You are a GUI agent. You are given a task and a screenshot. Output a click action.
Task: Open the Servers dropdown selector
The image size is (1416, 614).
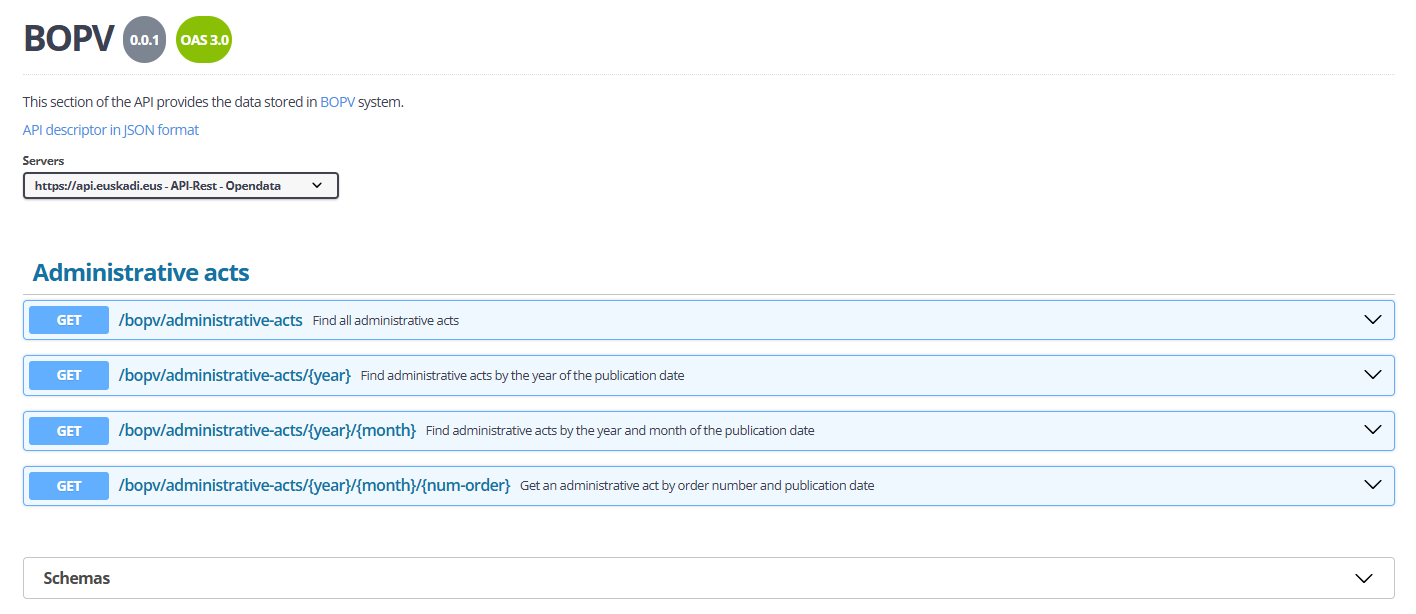click(181, 186)
